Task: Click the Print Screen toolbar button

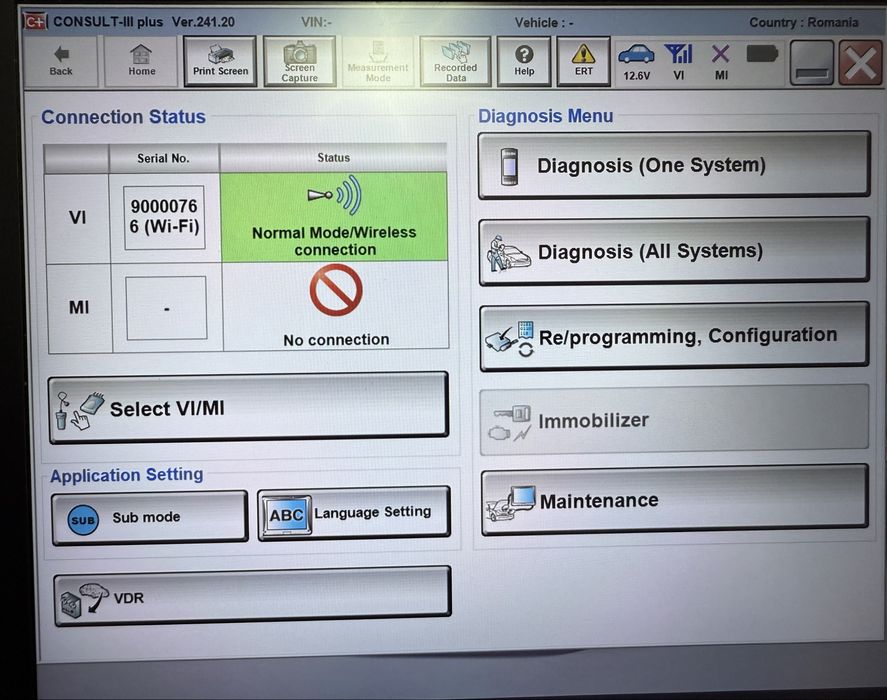Action: click(x=220, y=61)
